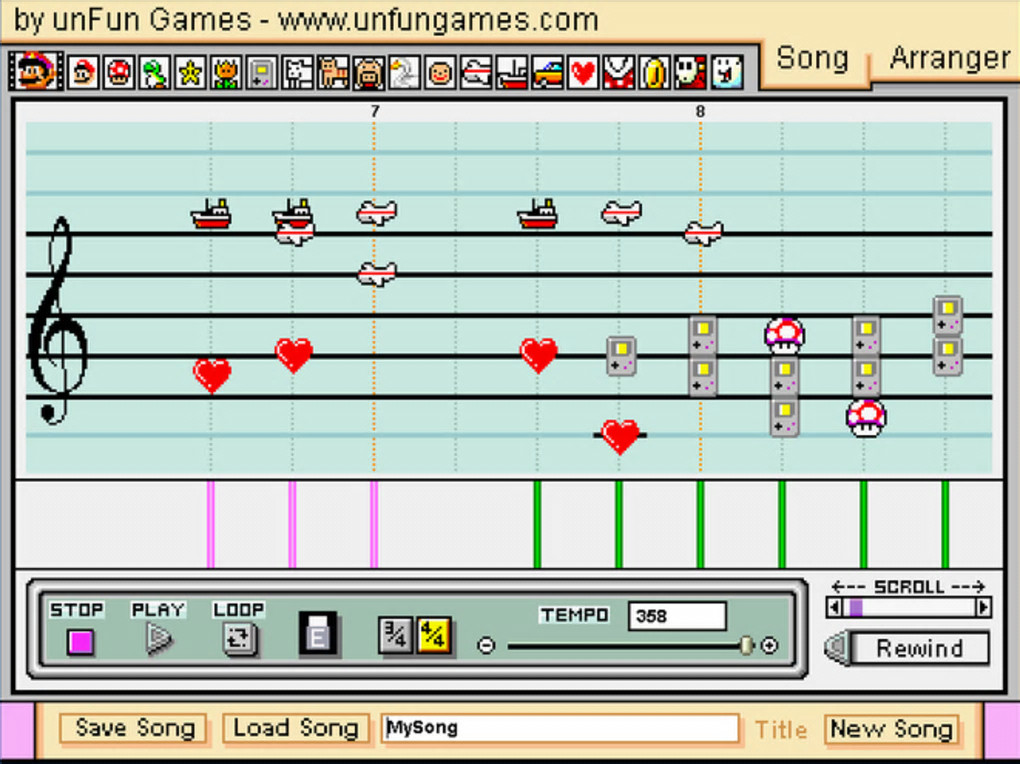Select the Boat instrument in the toolbar

pos(511,72)
